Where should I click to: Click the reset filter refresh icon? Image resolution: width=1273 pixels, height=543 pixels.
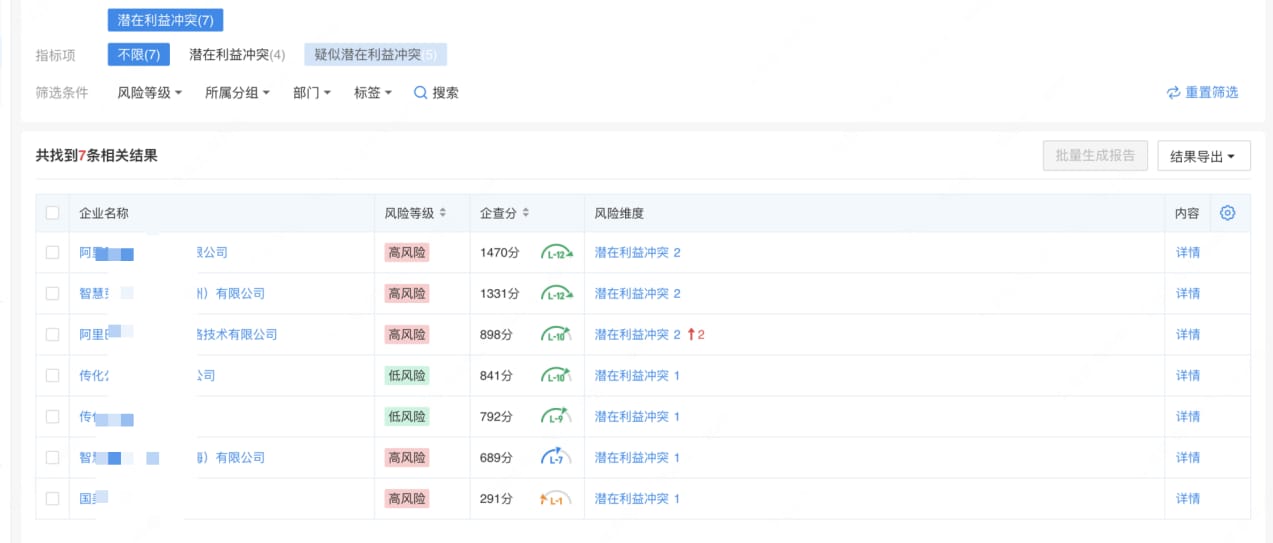coord(1173,93)
